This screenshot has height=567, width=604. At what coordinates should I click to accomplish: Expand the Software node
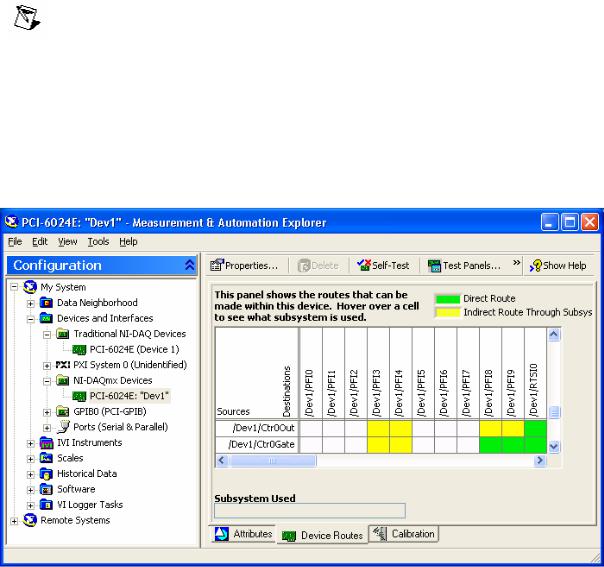(30, 490)
